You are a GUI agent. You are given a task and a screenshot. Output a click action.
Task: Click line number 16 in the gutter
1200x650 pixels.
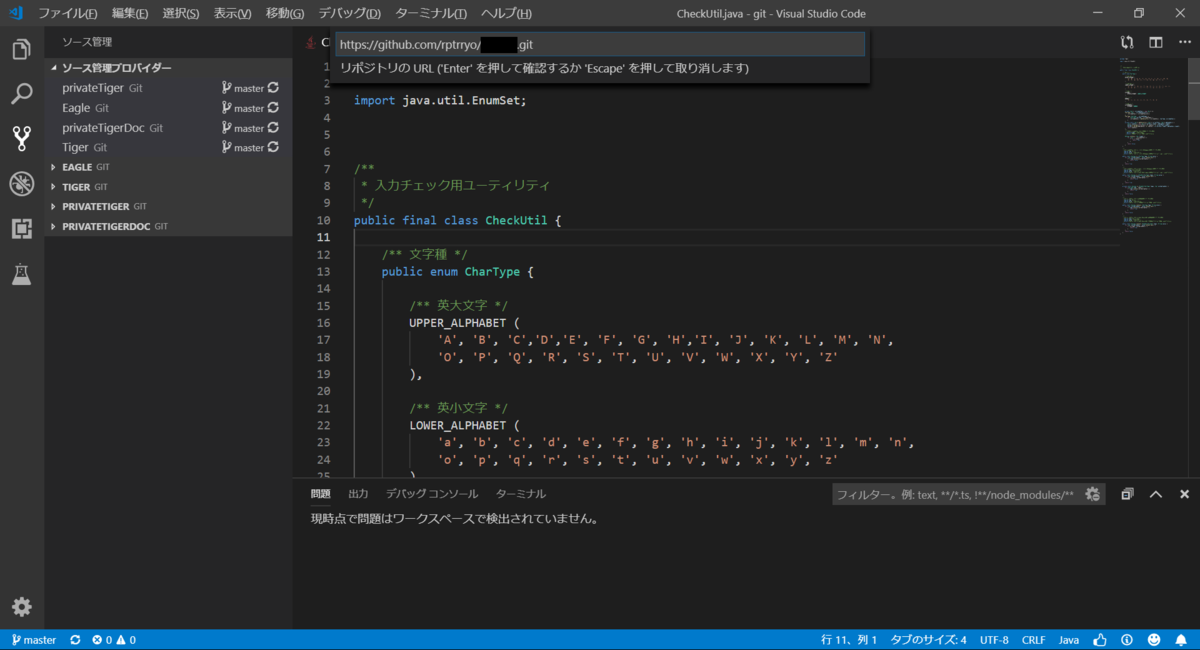point(323,323)
